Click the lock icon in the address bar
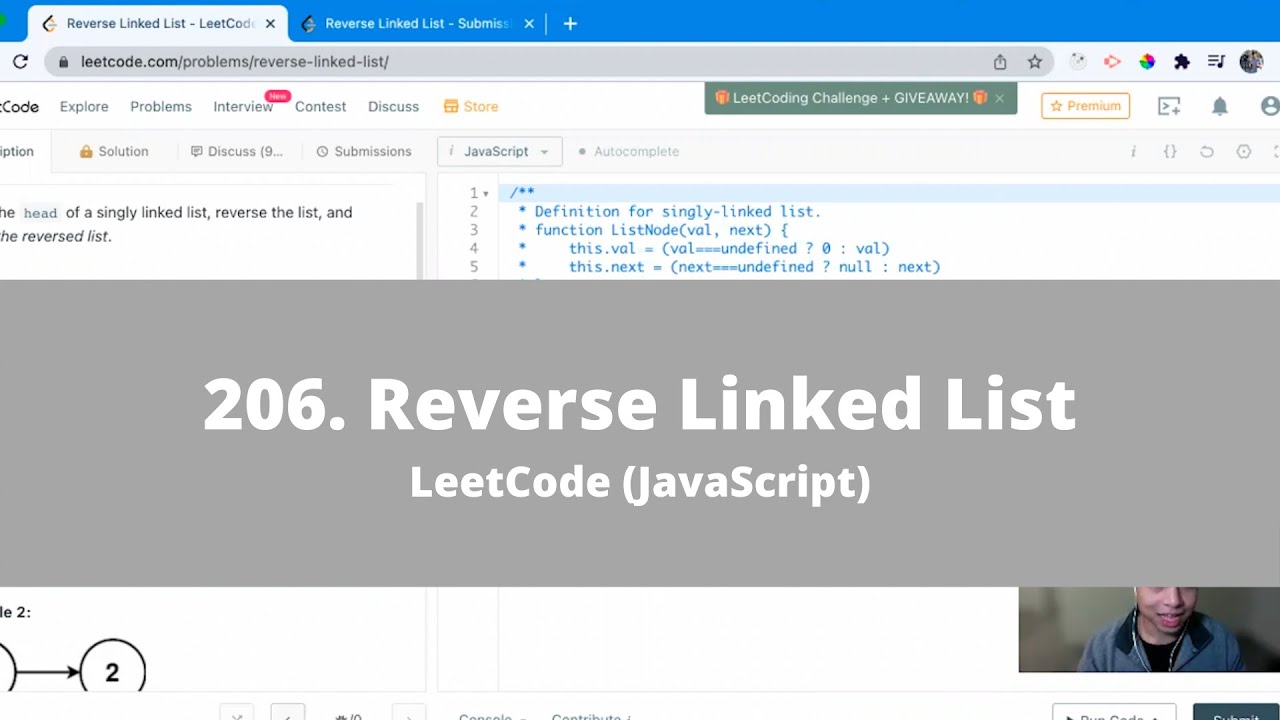This screenshot has width=1280, height=720. pyautogui.click(x=64, y=62)
